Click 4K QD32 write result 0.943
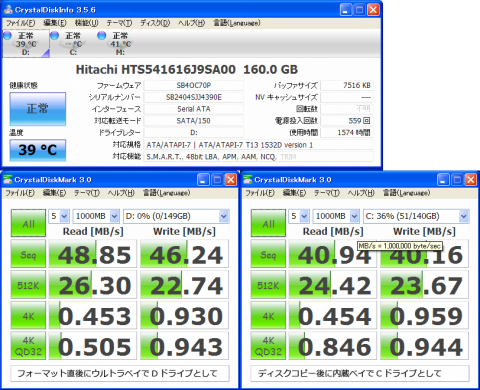The width and height of the screenshot is (480, 390). 185,346
